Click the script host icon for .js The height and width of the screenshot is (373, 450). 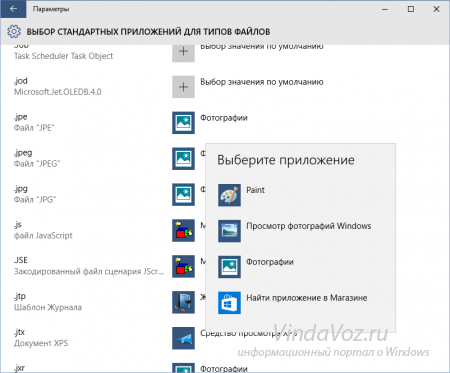(183, 230)
